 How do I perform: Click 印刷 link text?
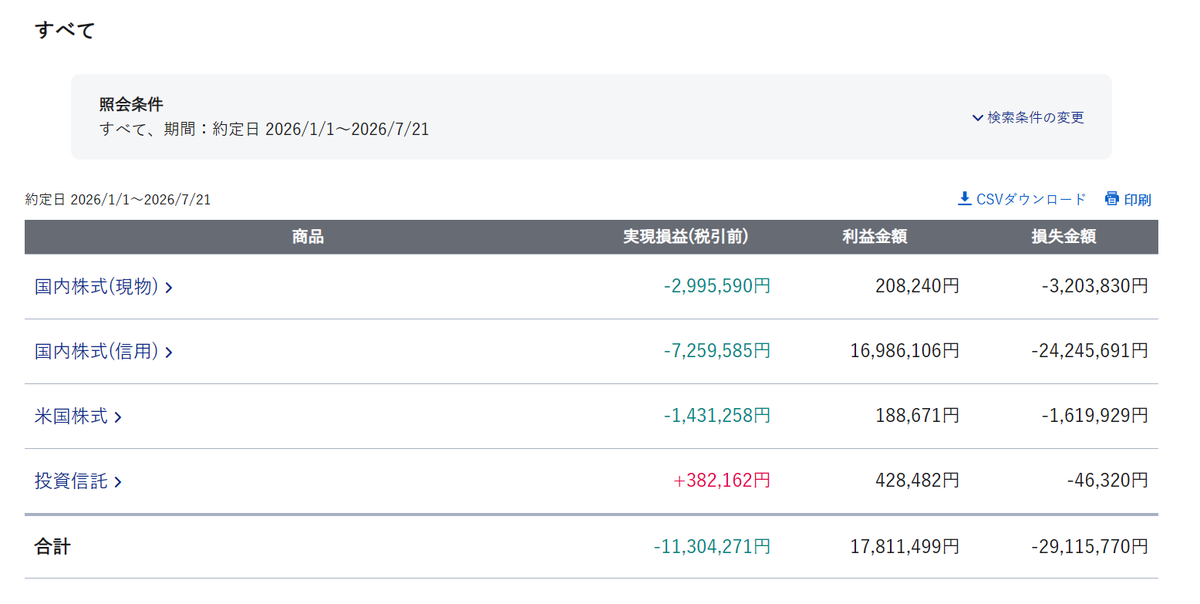(1137, 199)
